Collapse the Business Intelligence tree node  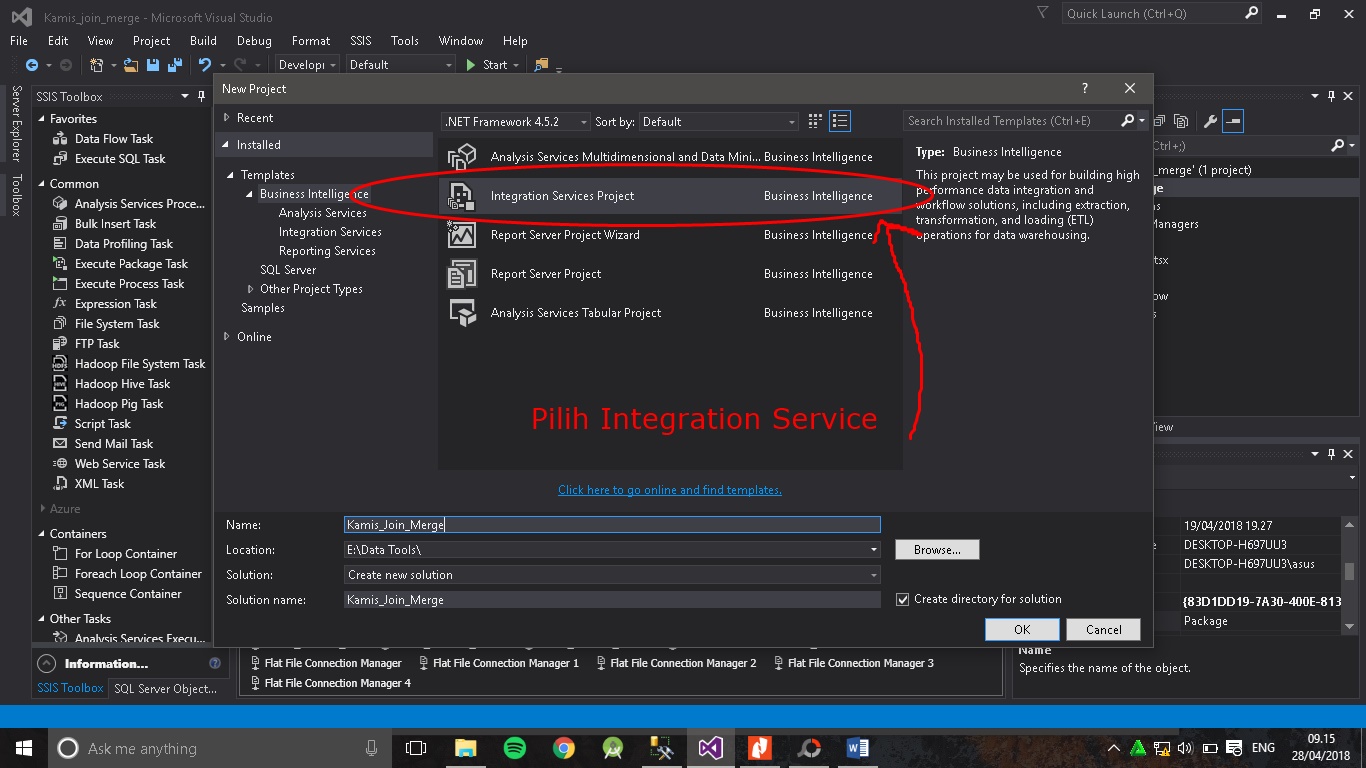point(250,194)
